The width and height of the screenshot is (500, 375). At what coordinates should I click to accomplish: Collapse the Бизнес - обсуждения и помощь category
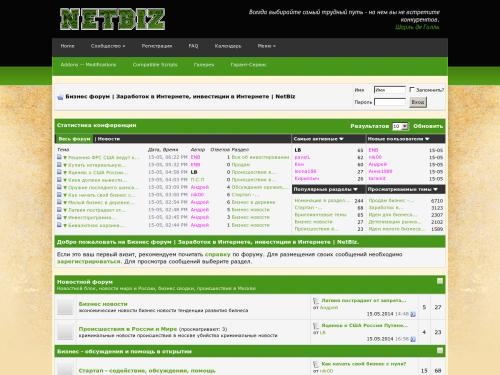(440, 351)
